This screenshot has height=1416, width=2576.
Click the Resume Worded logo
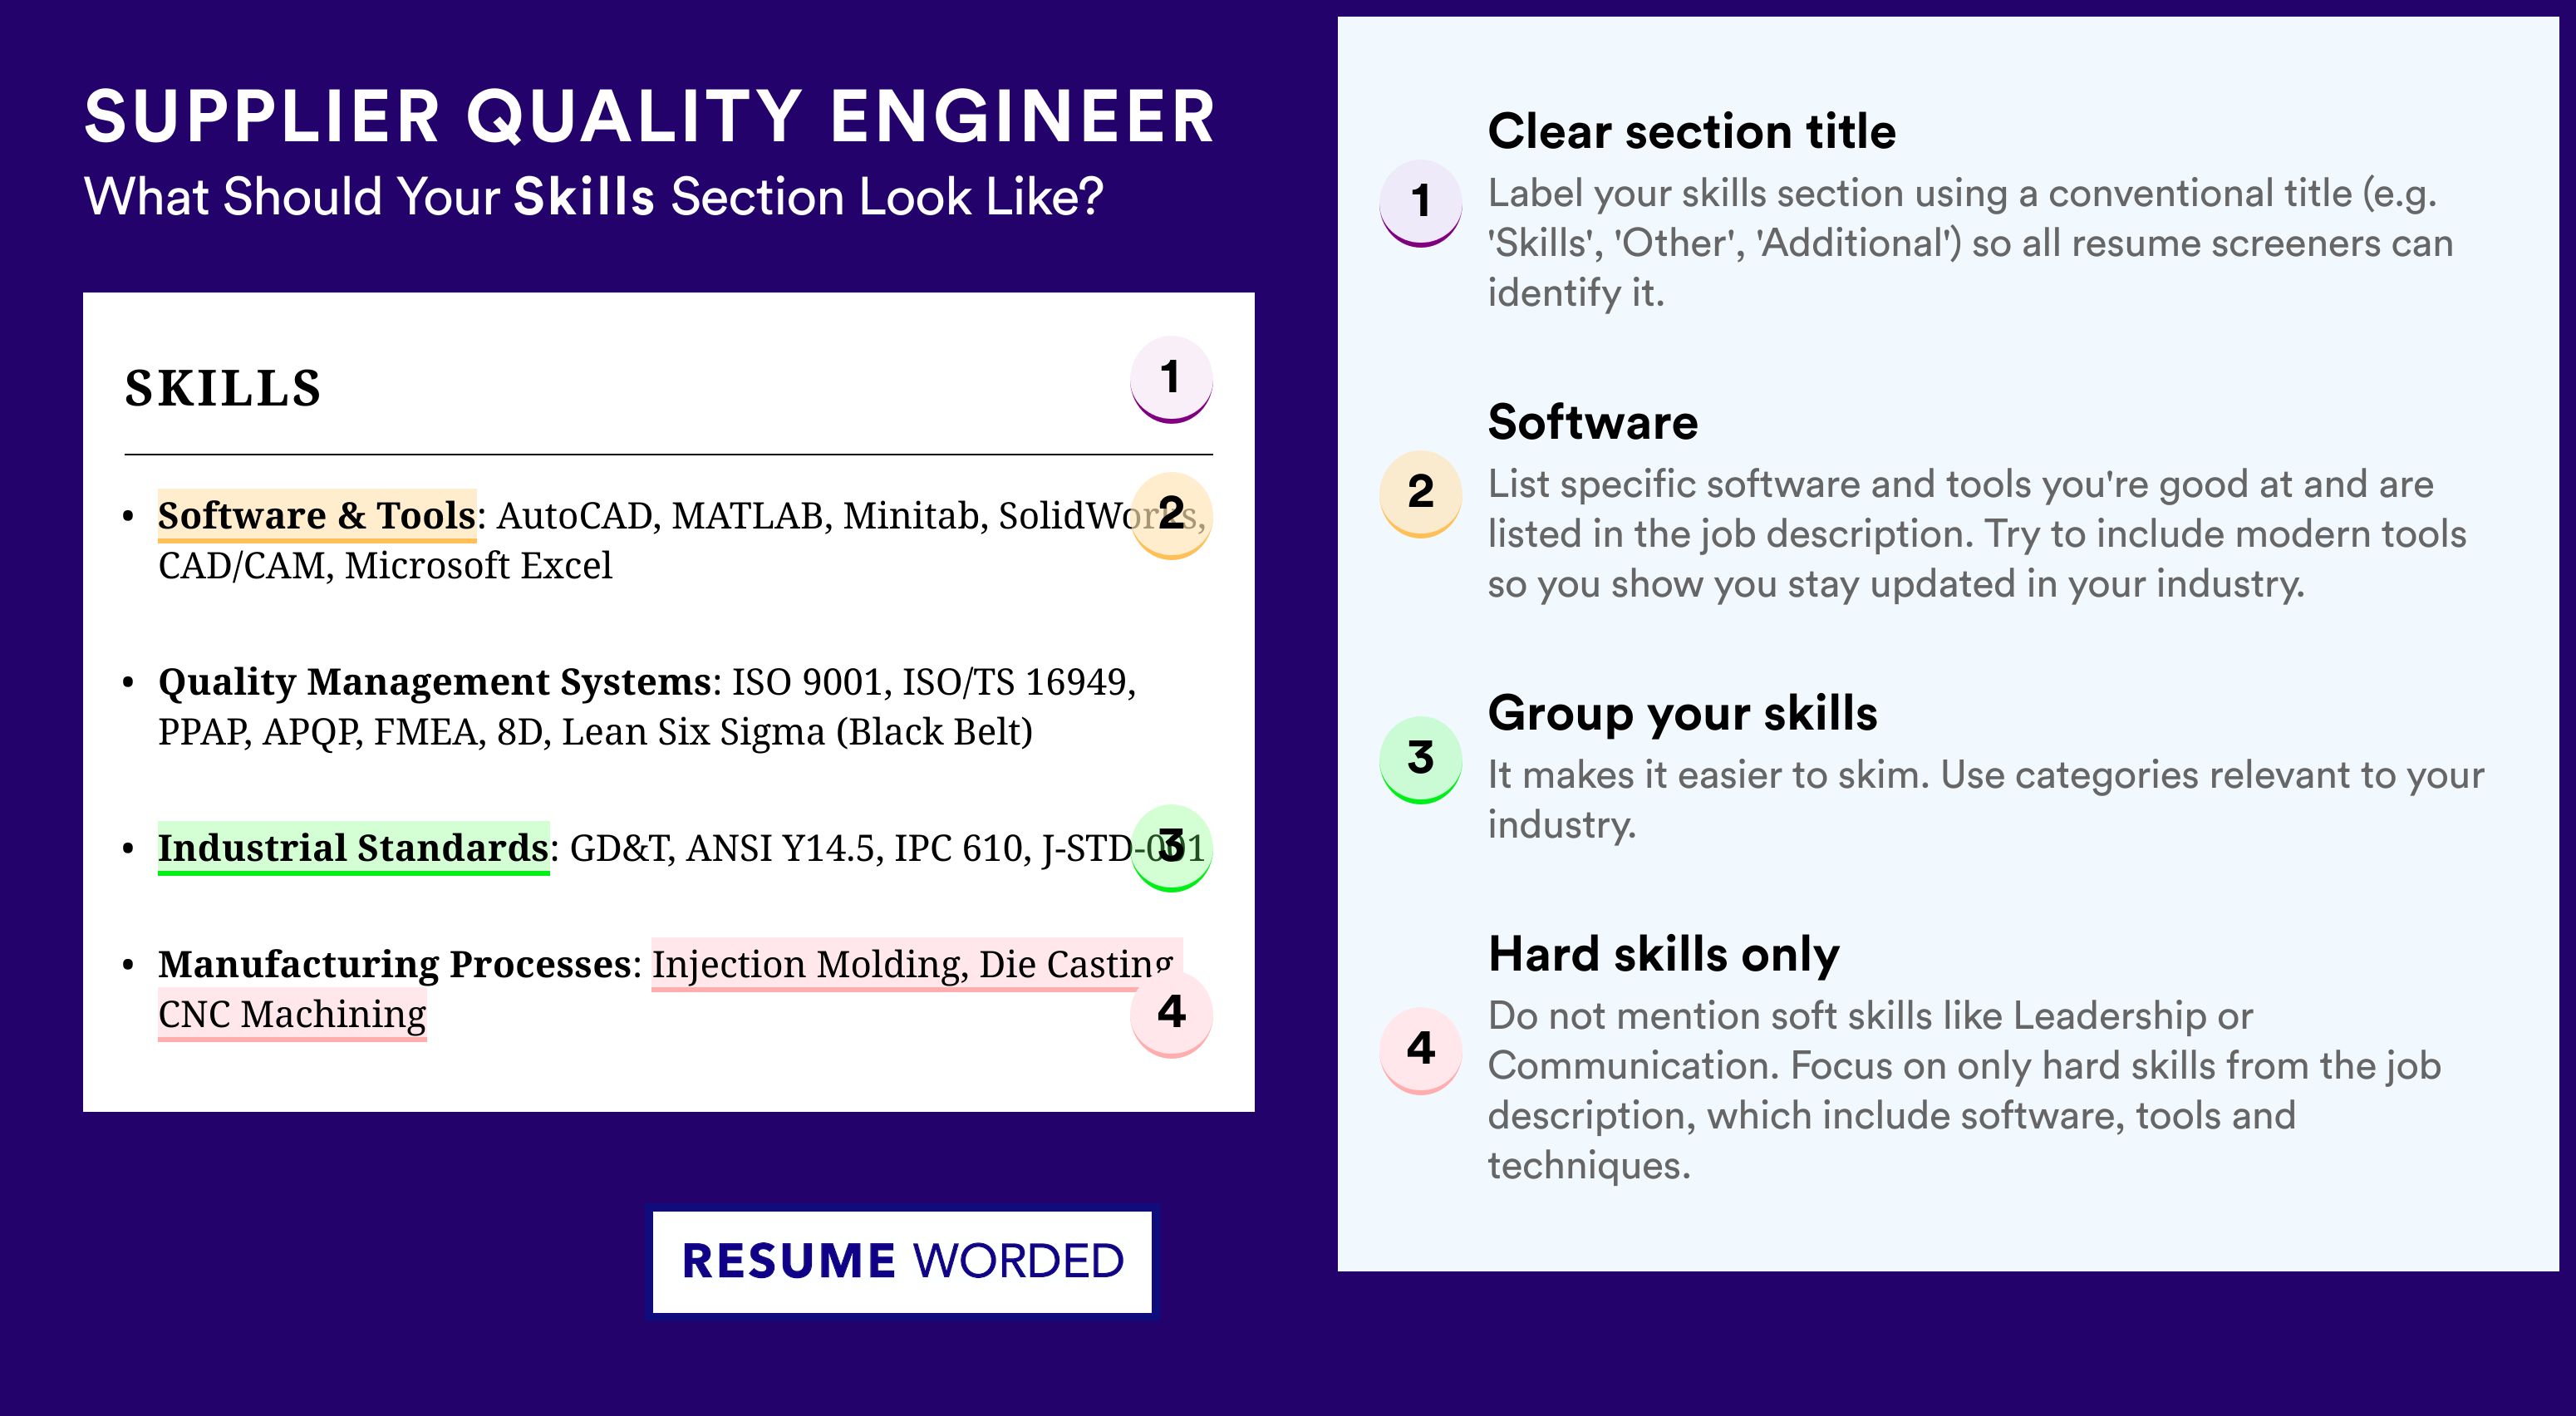(x=902, y=1262)
